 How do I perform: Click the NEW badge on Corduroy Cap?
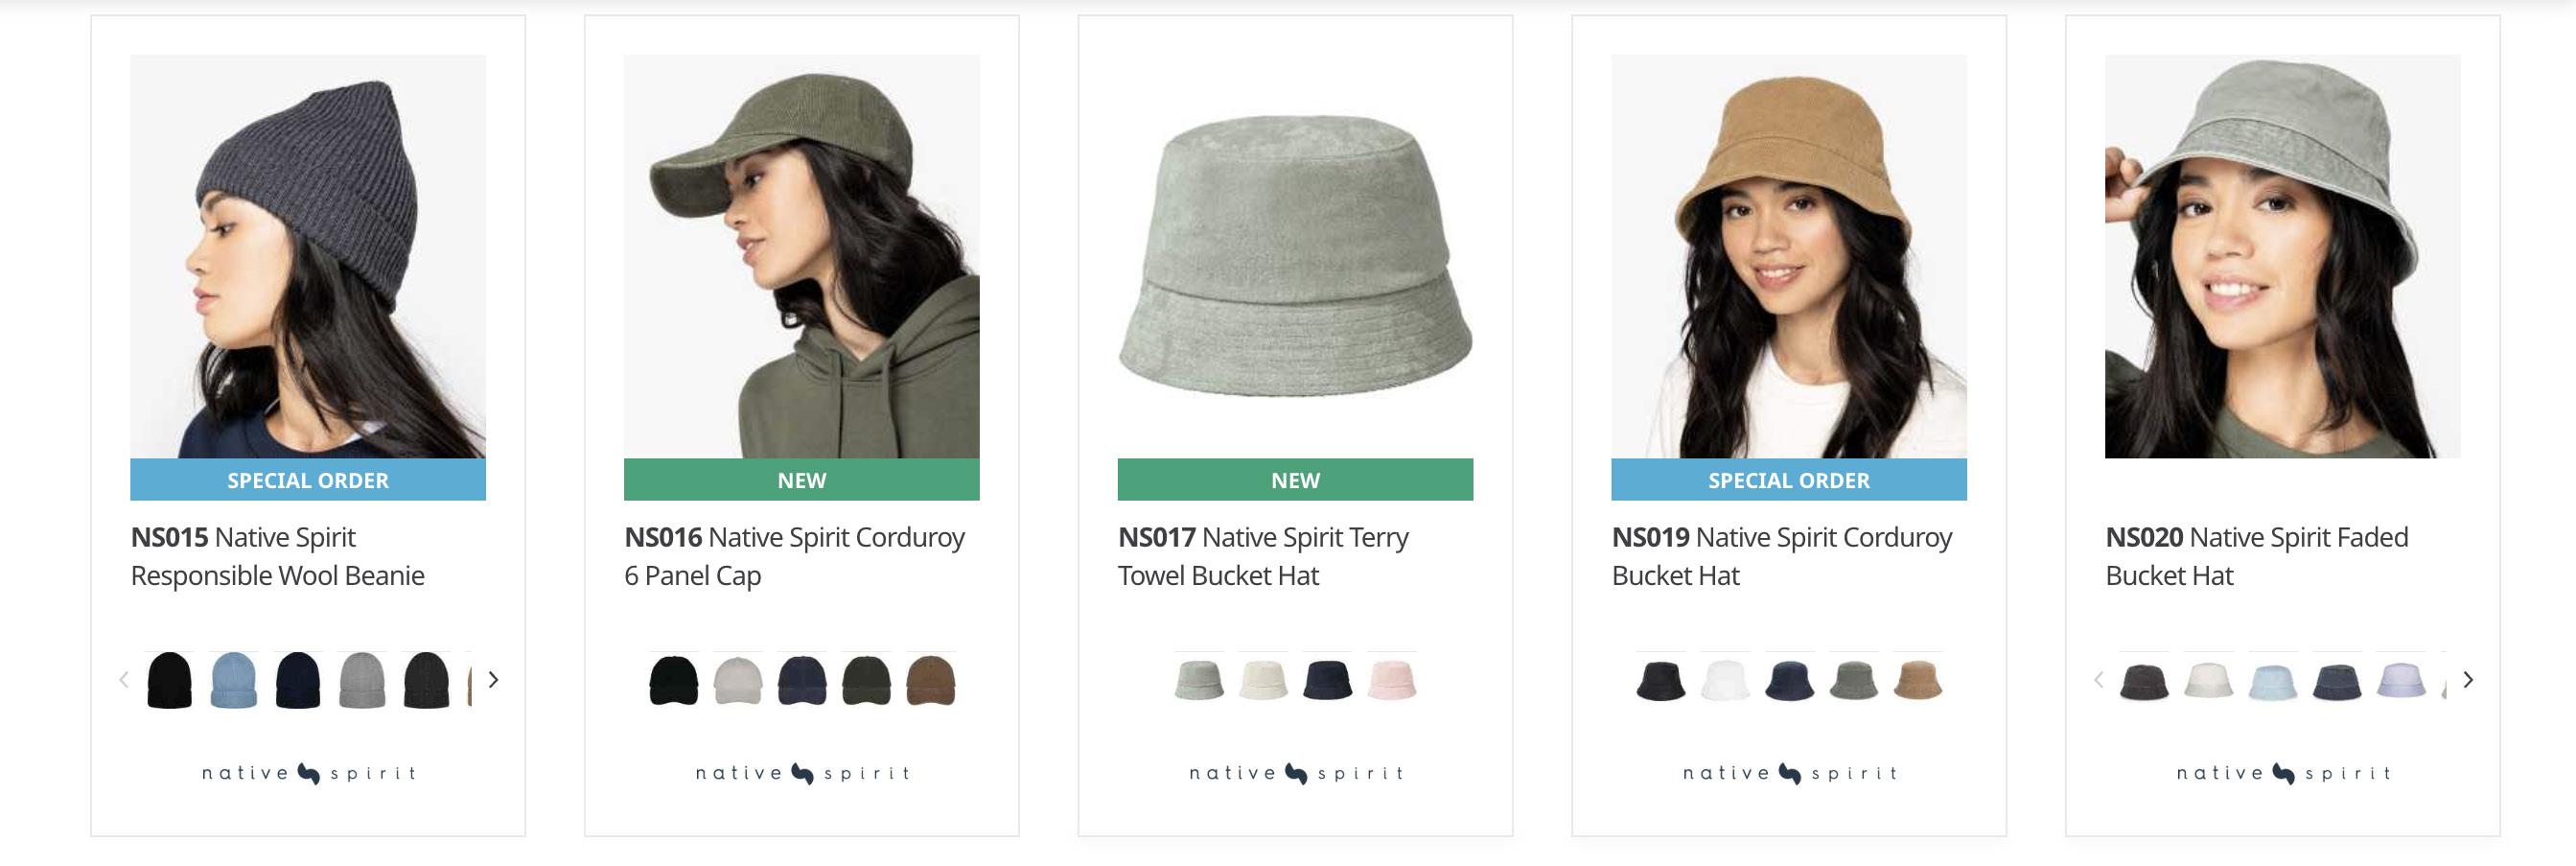pos(802,480)
